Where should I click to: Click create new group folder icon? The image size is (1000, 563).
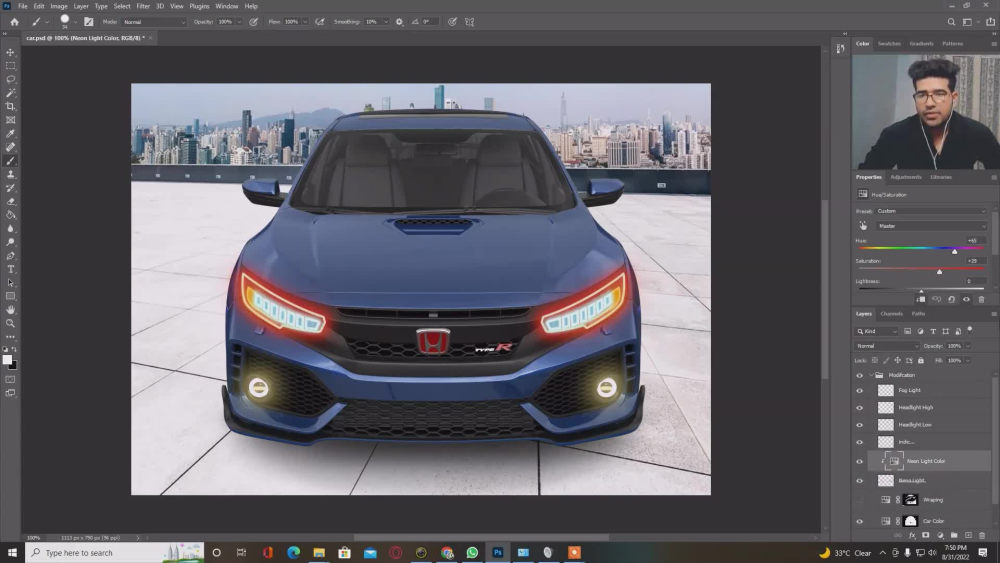[x=953, y=536]
